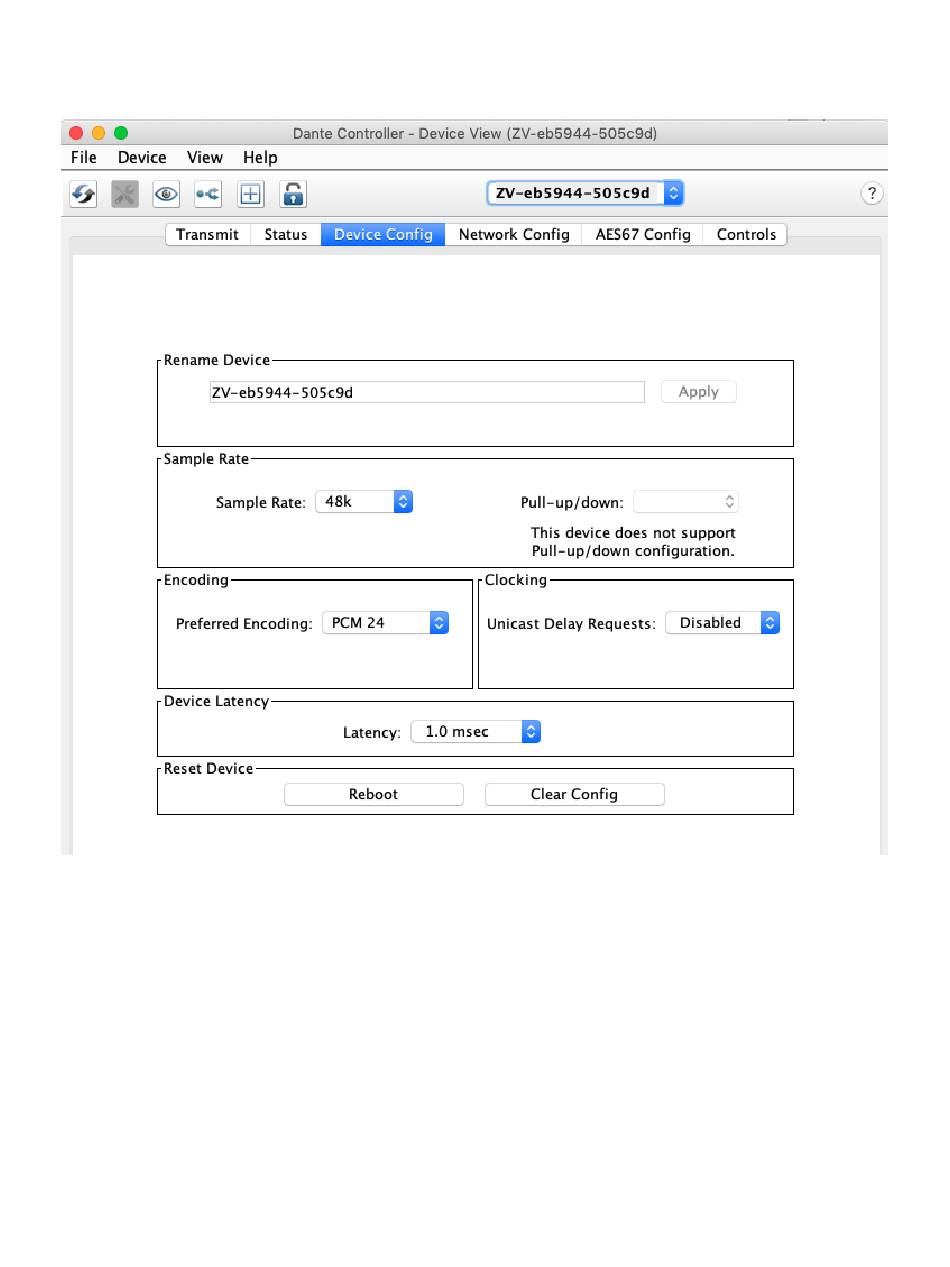This screenshot has width=950, height=1267.
Task: Click the 'This device does not support' notice
Action: point(633,533)
